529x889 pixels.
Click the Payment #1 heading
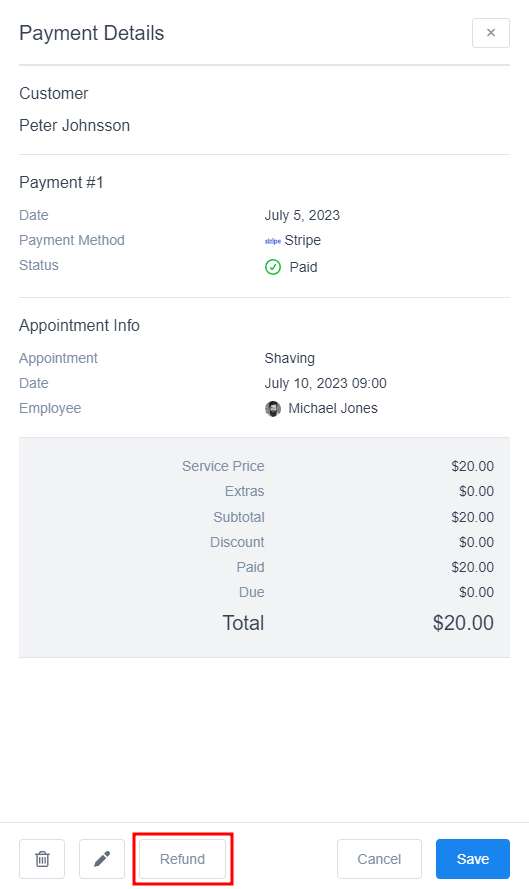(61, 183)
